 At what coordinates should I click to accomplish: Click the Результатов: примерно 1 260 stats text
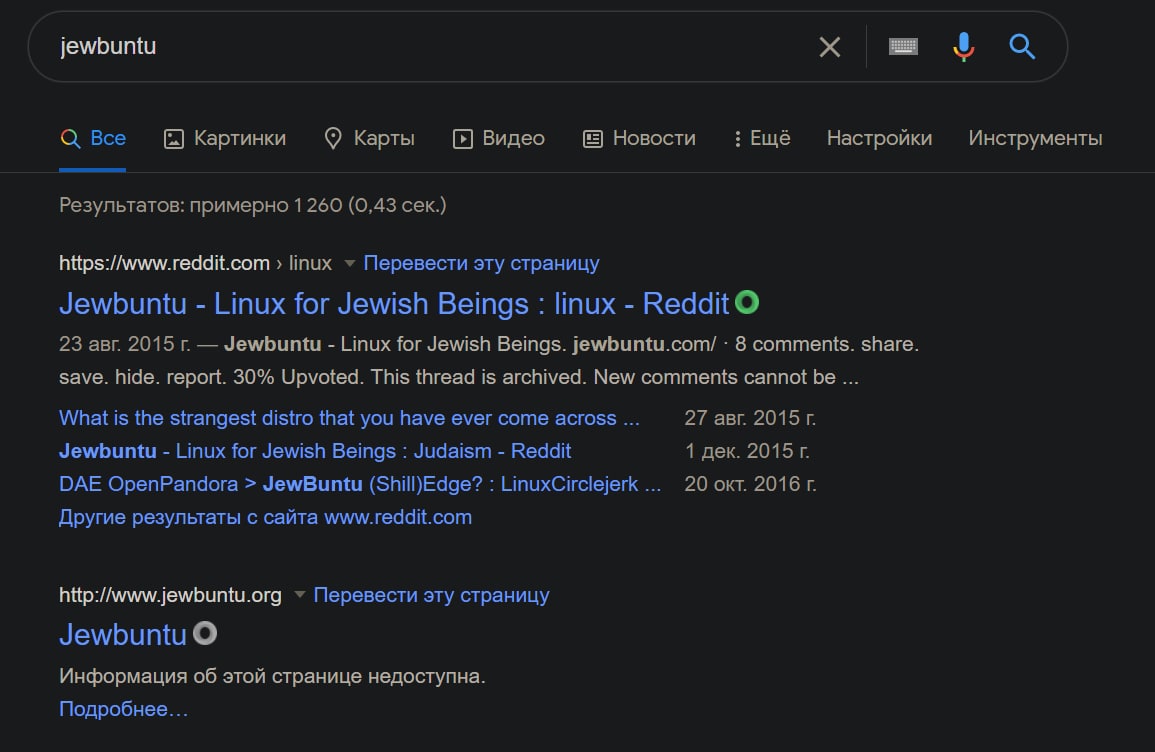(253, 205)
